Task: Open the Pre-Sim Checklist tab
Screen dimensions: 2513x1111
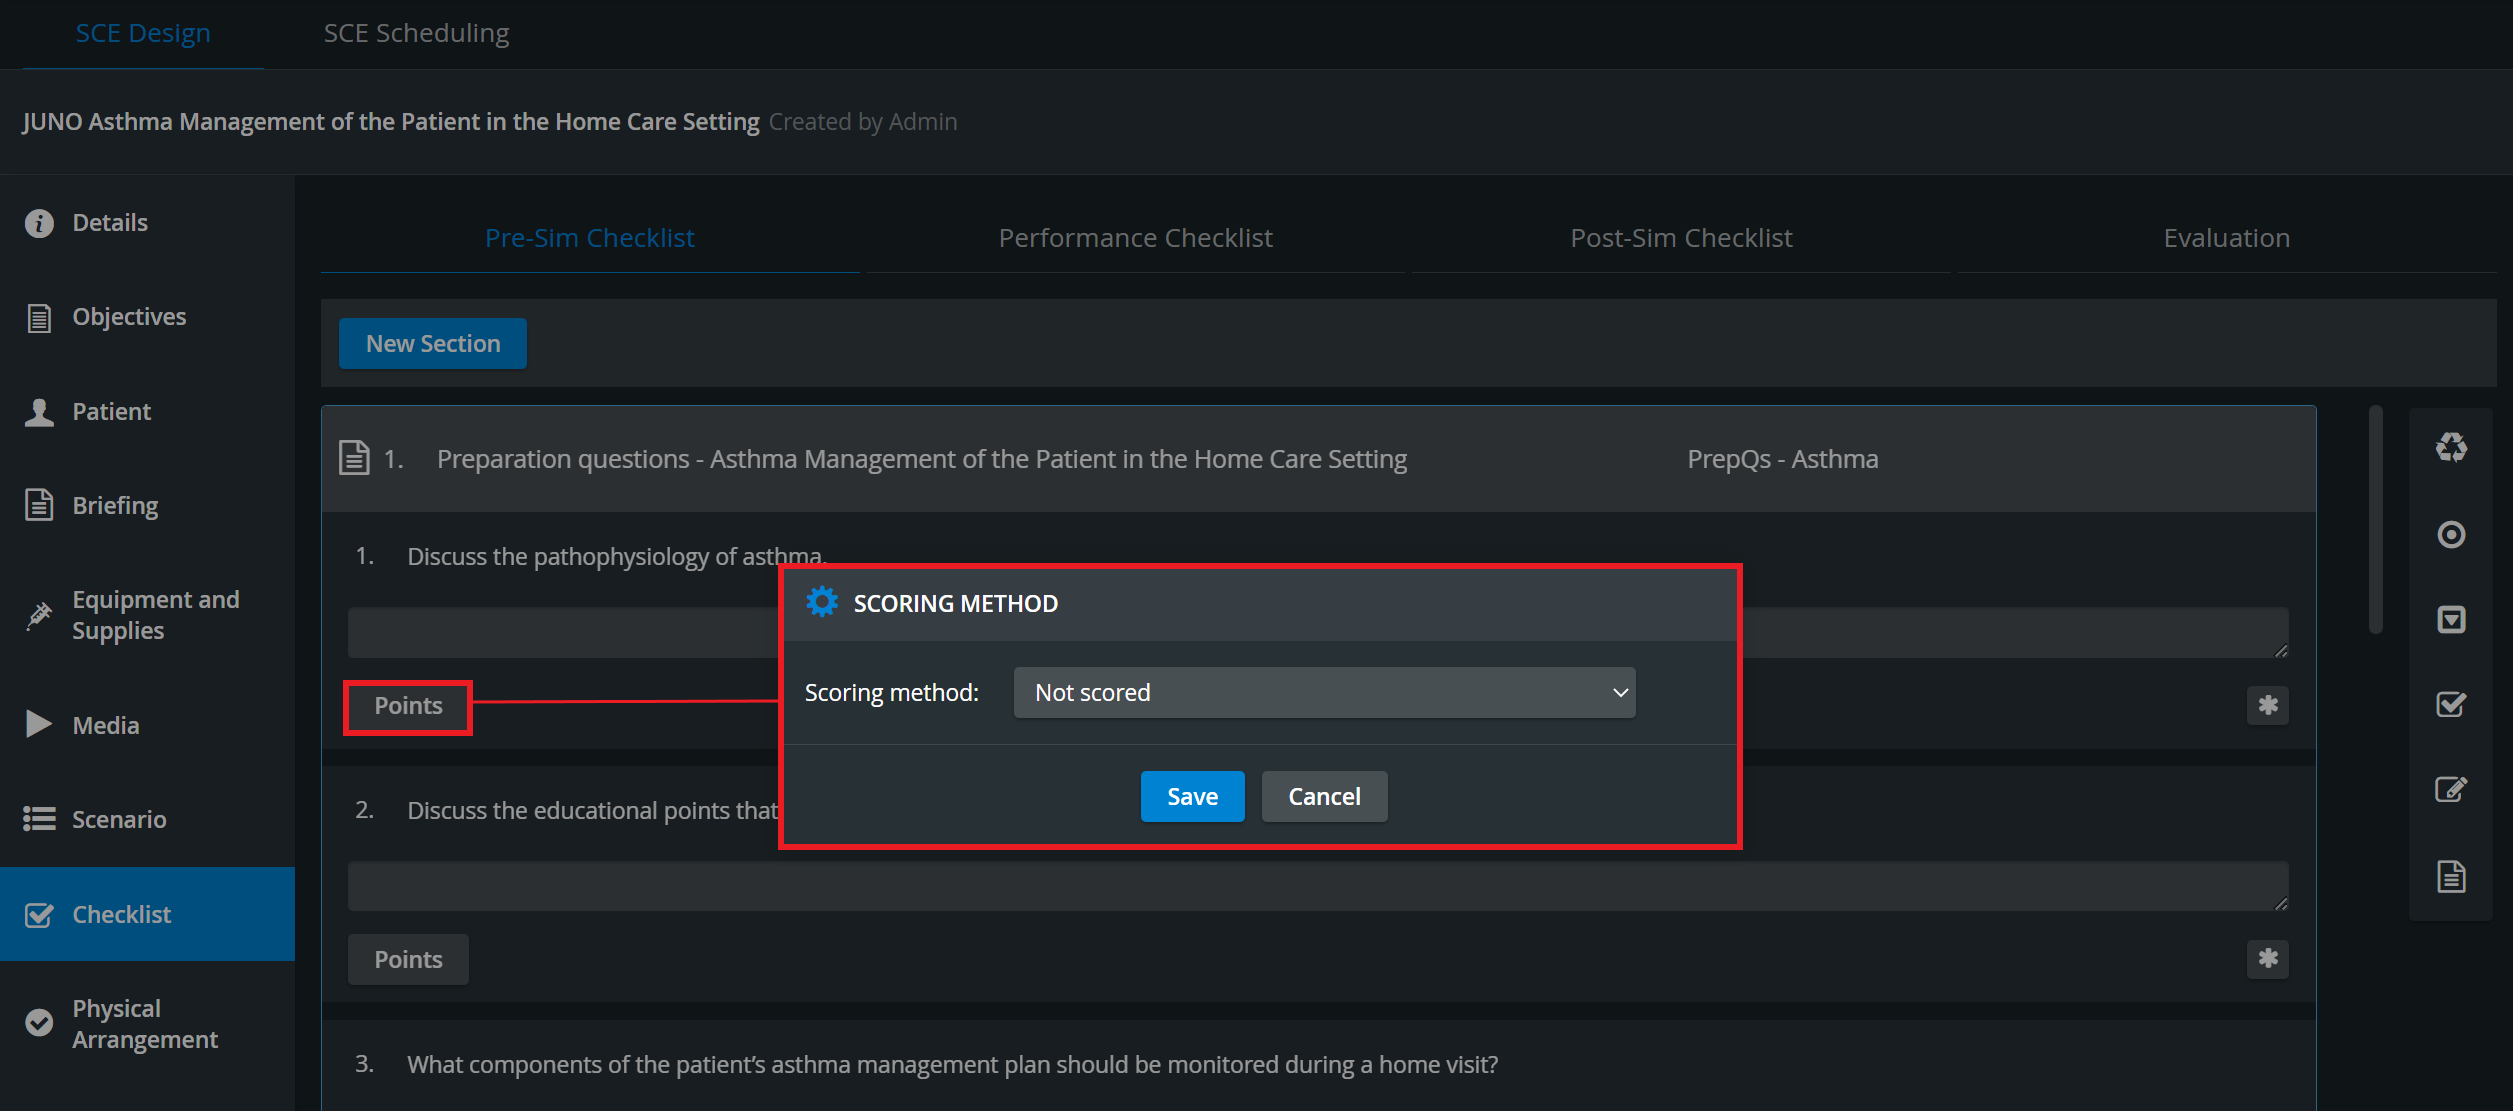Action: click(x=590, y=238)
